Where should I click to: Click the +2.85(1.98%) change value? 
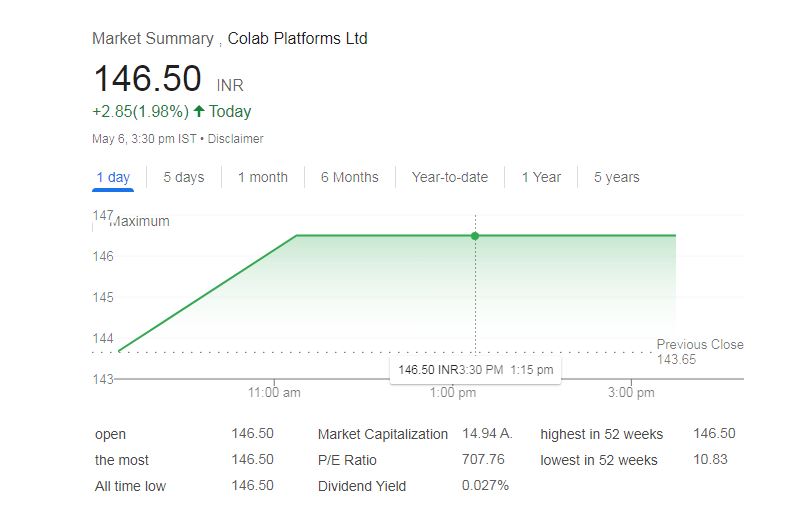tap(140, 111)
